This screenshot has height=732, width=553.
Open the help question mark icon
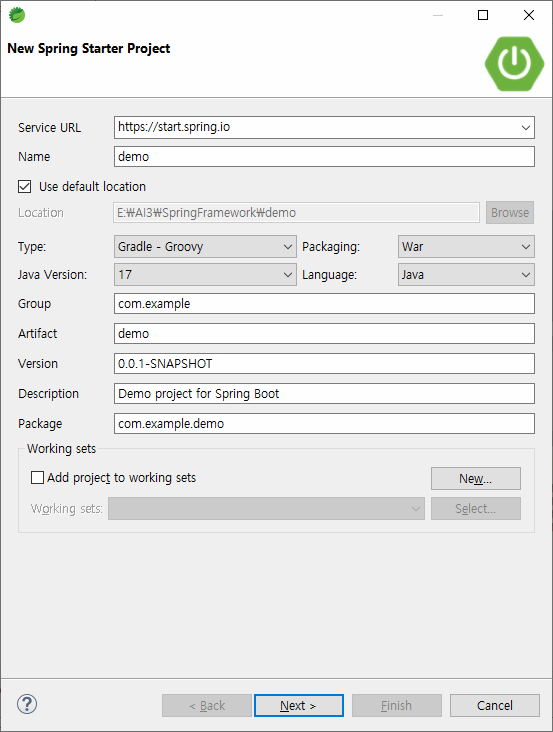(x=27, y=704)
